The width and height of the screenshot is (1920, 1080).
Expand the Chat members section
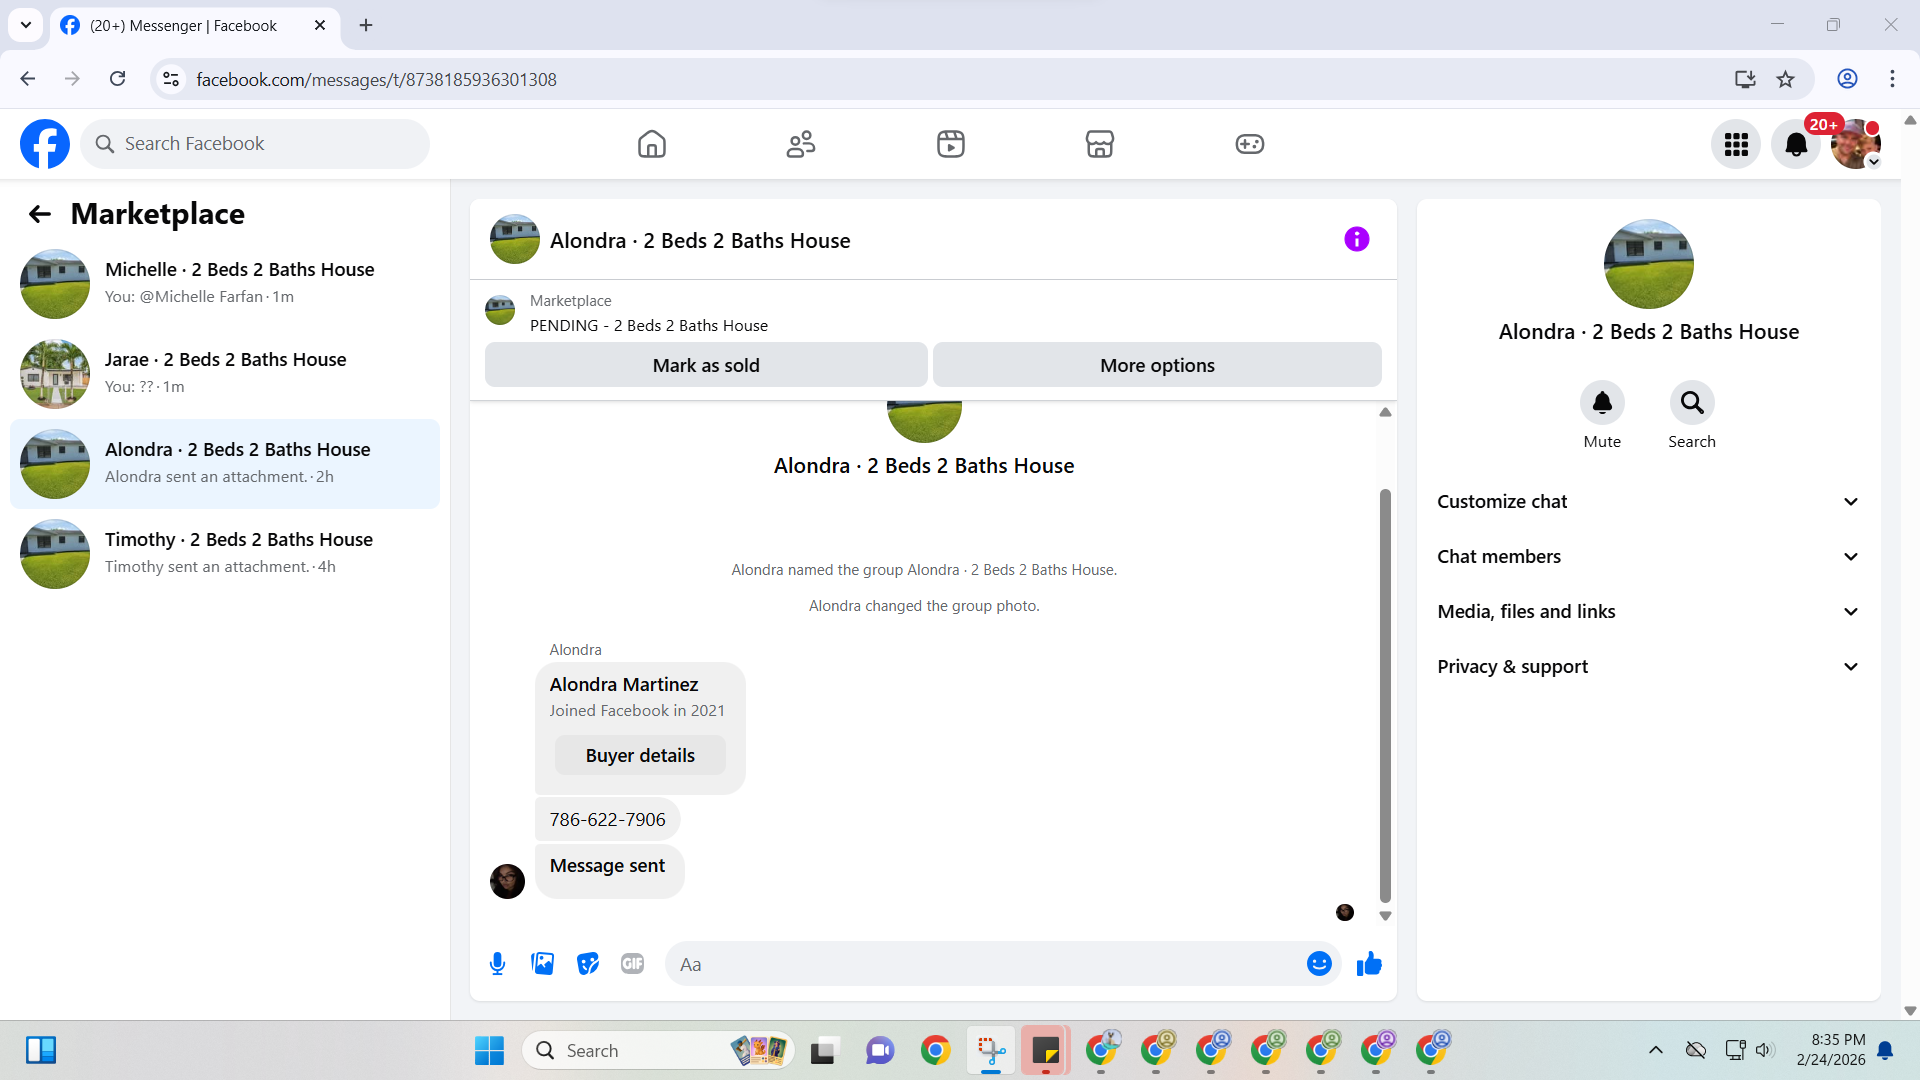tap(1648, 557)
